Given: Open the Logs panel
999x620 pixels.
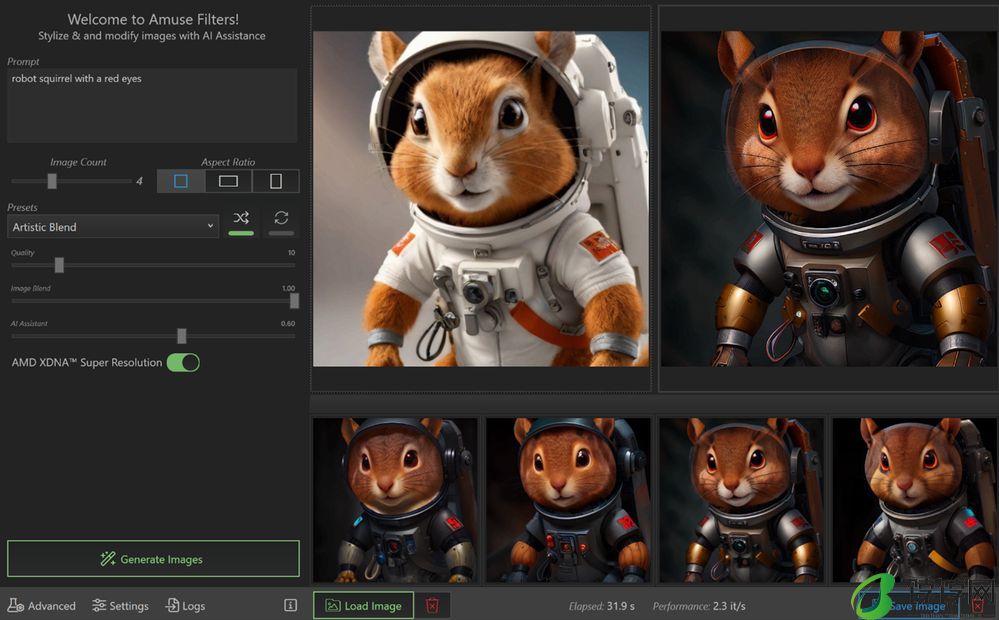Looking at the screenshot, I should [185, 605].
